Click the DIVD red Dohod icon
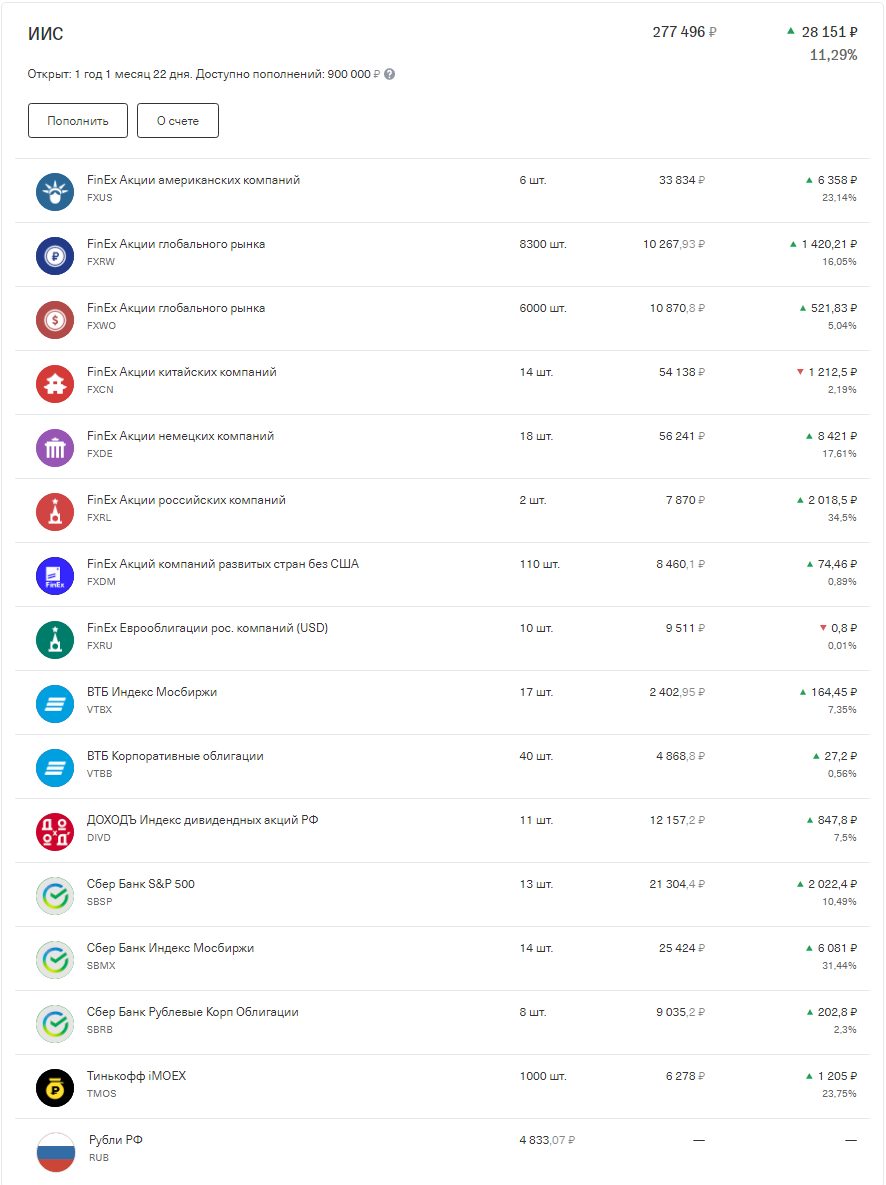 [x=55, y=832]
